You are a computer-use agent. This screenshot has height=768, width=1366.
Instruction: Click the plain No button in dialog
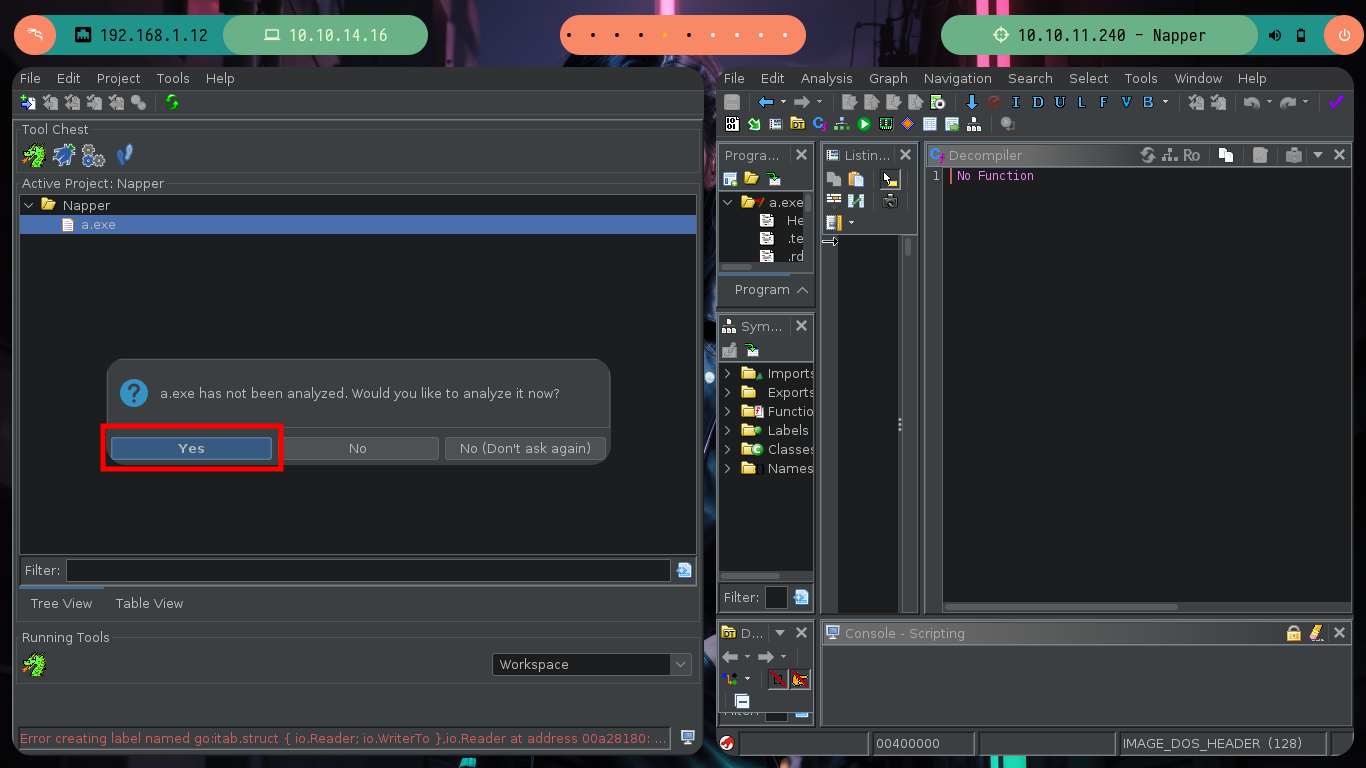click(x=358, y=448)
